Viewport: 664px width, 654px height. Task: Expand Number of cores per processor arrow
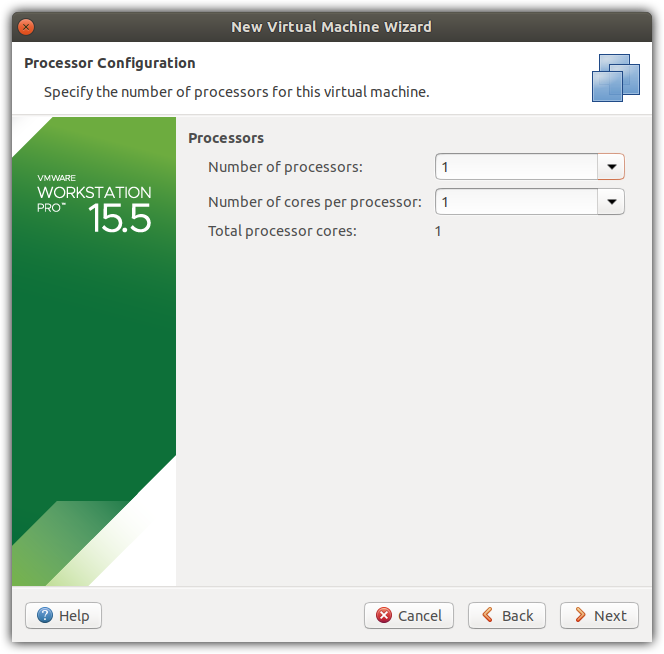(611, 202)
